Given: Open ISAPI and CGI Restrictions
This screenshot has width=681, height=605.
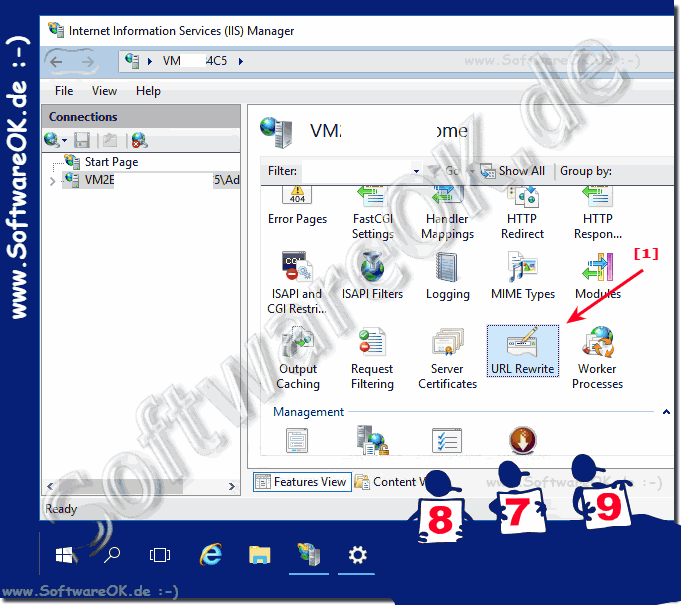Looking at the screenshot, I should coord(297,283).
